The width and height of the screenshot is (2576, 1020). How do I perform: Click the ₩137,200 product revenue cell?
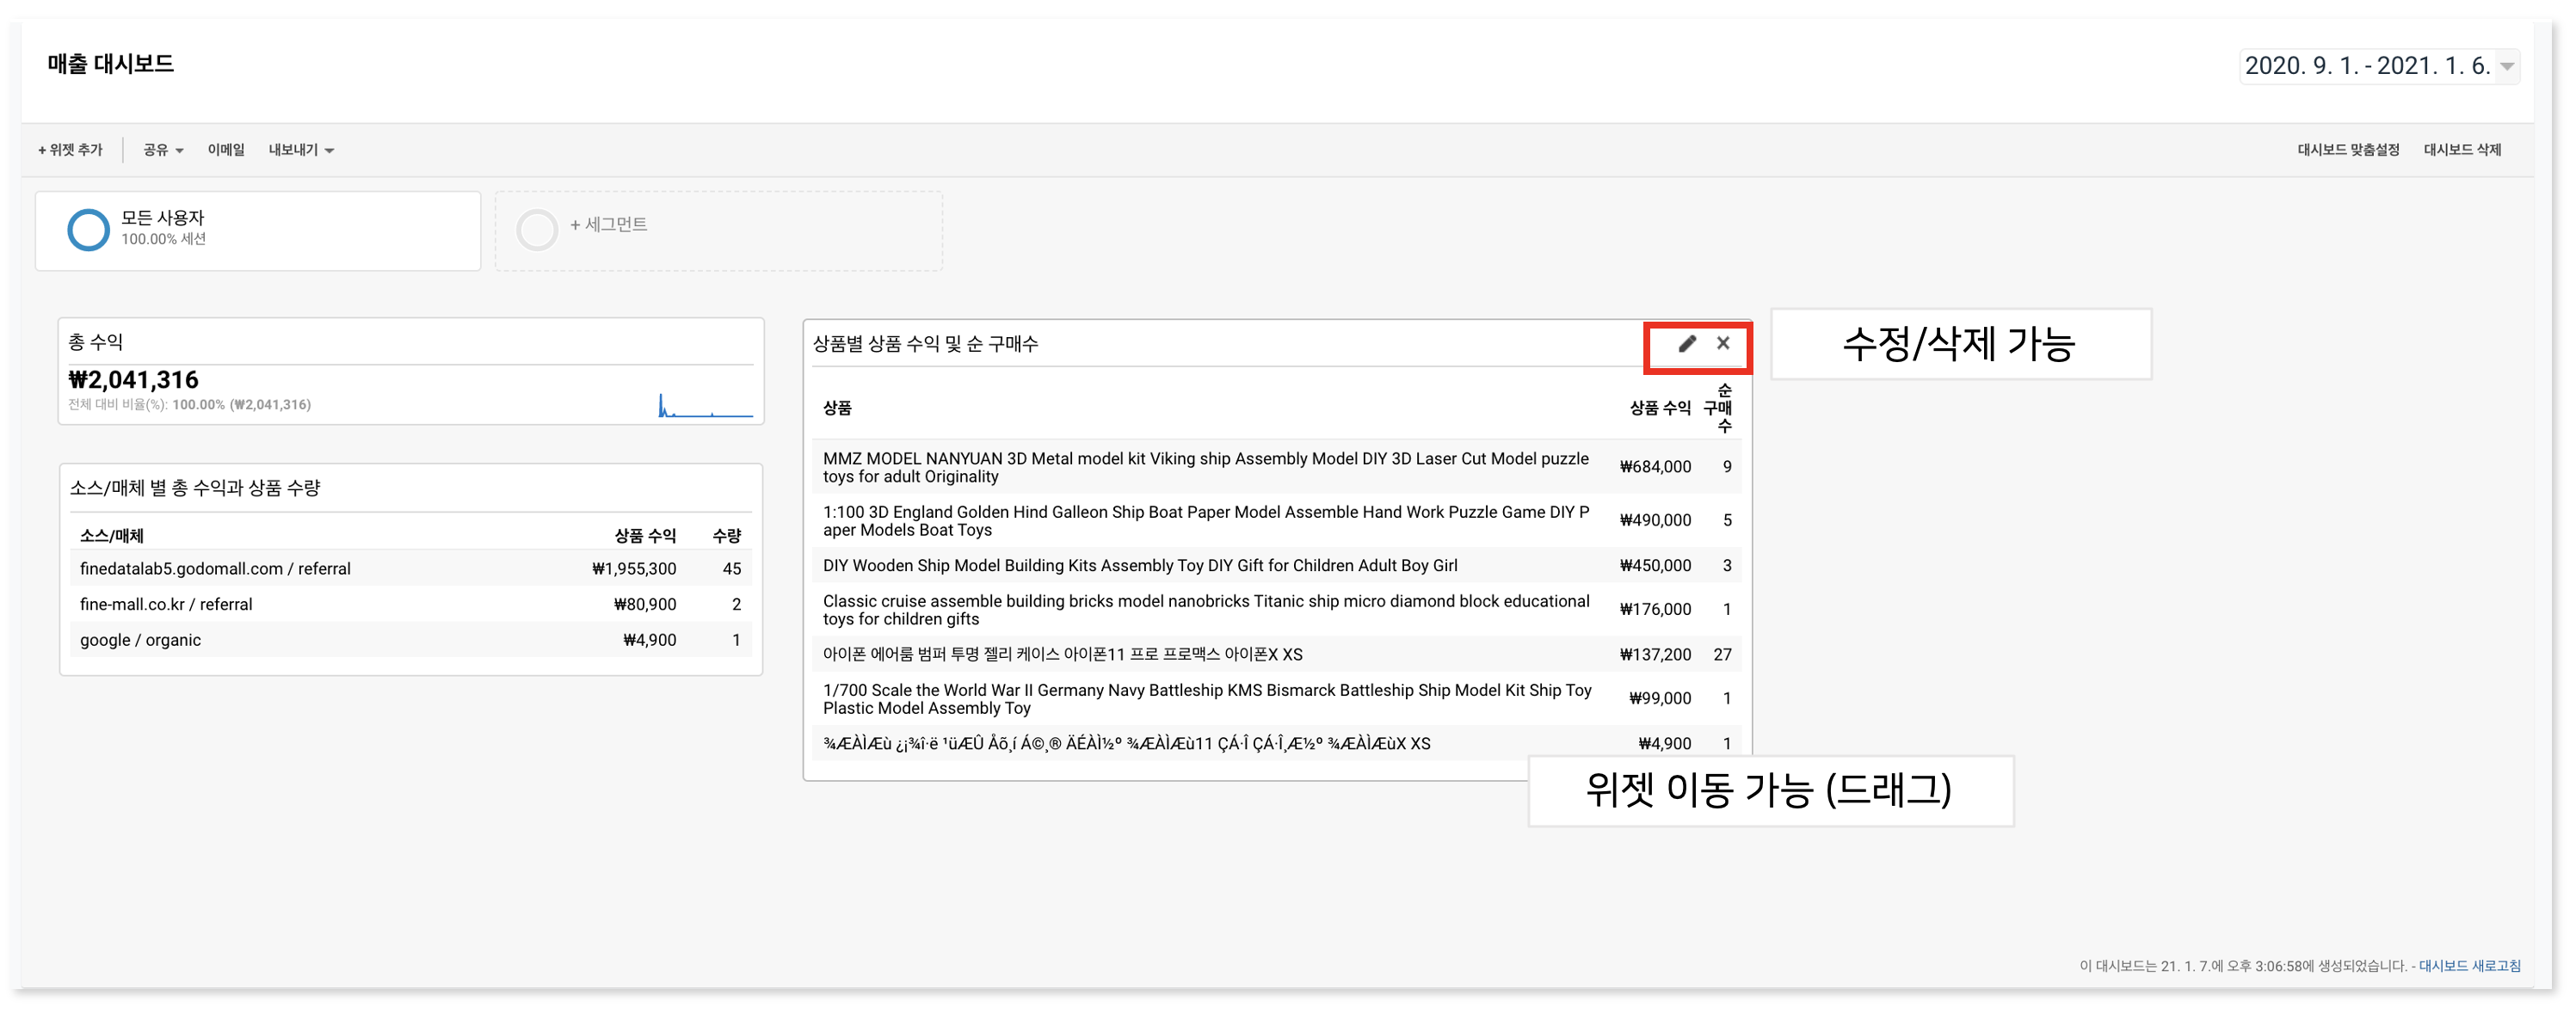(1655, 655)
